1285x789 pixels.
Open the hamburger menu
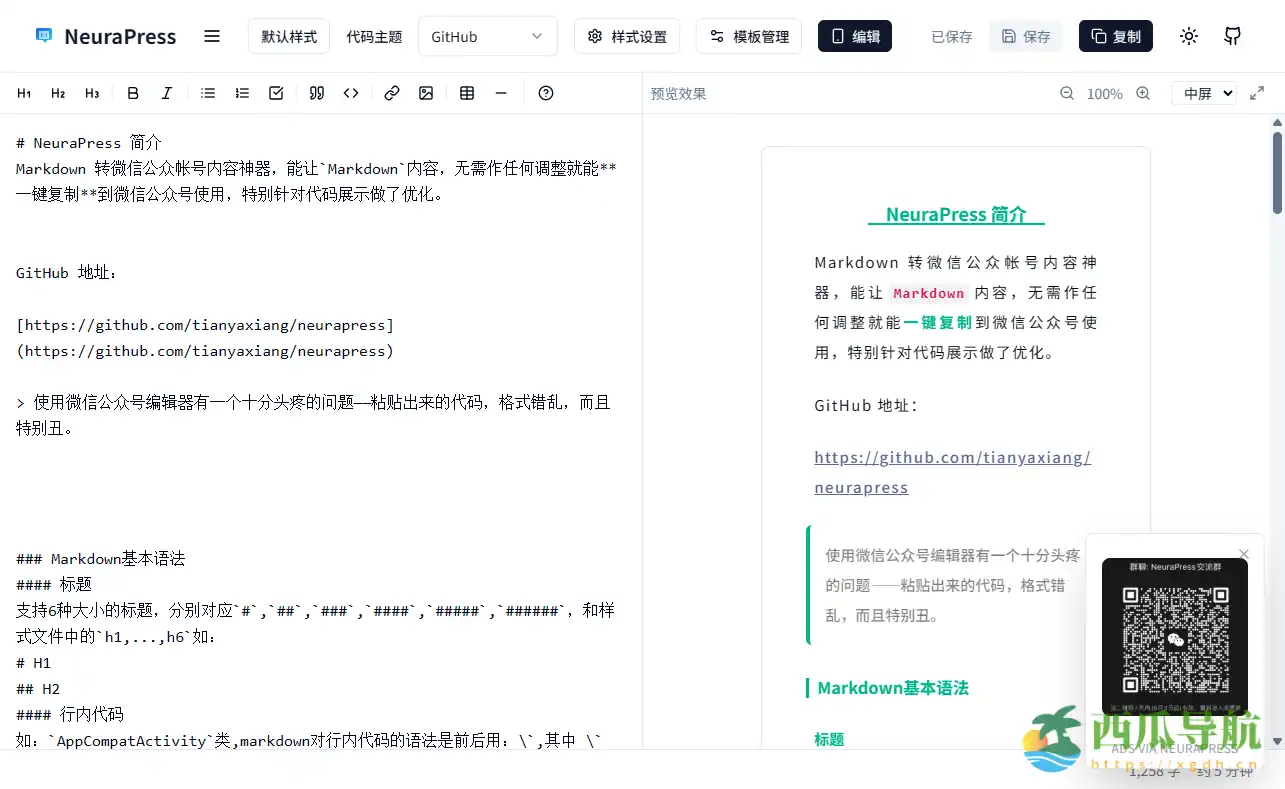pyautogui.click(x=211, y=35)
